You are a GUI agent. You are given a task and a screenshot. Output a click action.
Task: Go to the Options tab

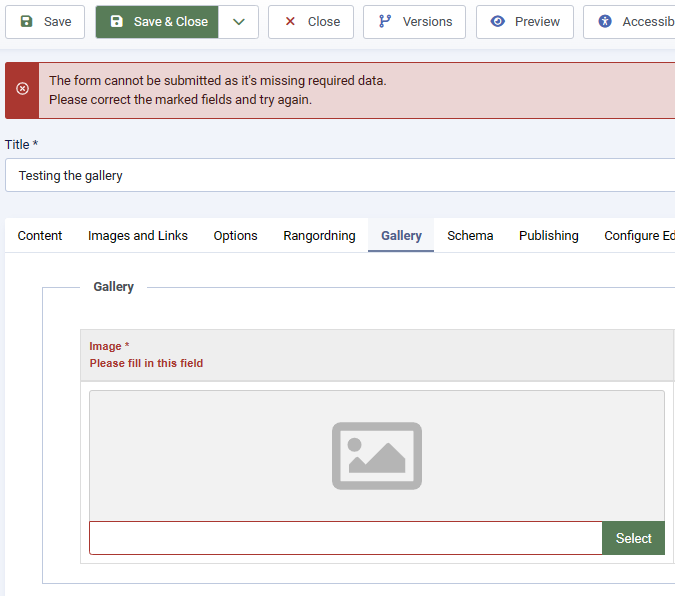(235, 236)
